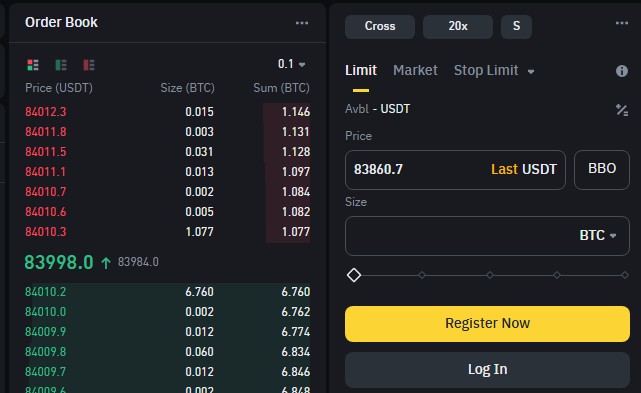641x393 pixels.
Task: Click the last price 83998.0
Action: point(59,262)
